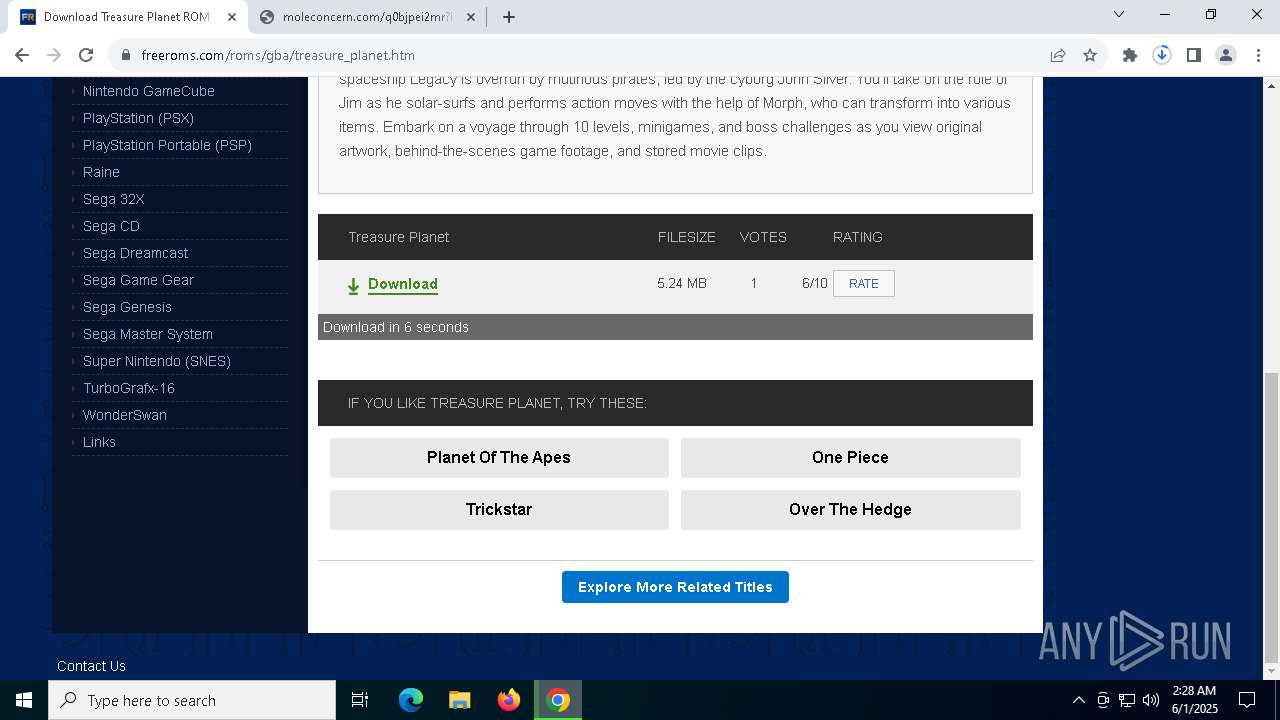Launch Microsoft Edge from the taskbar
Viewport: 1280px width, 720px height.
coord(411,700)
